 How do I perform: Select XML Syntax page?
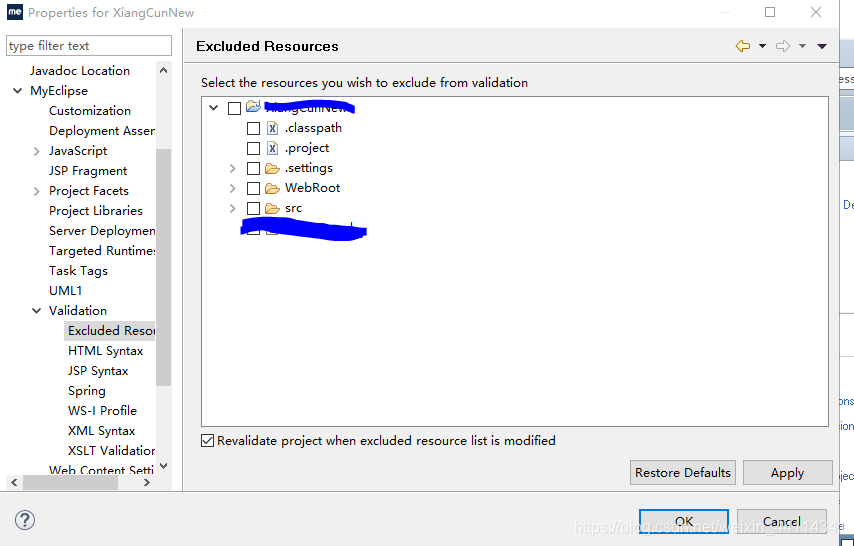coord(101,431)
